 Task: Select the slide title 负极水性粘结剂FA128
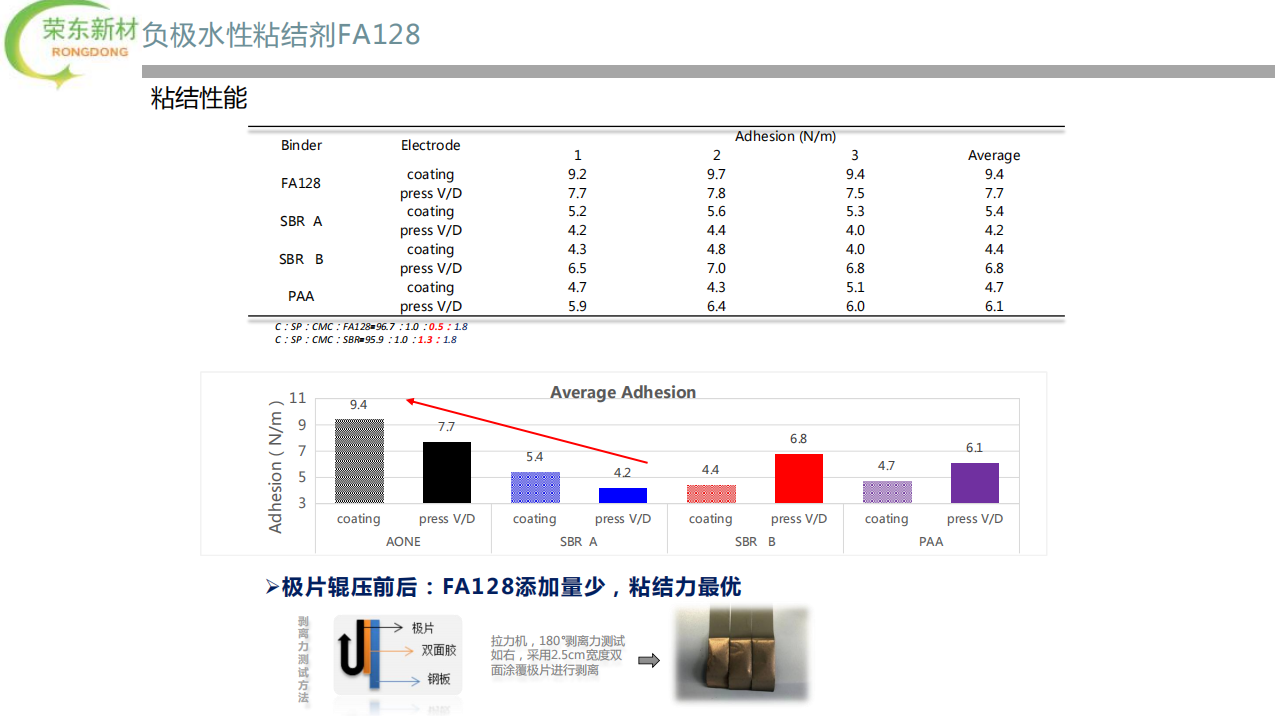pos(281,35)
